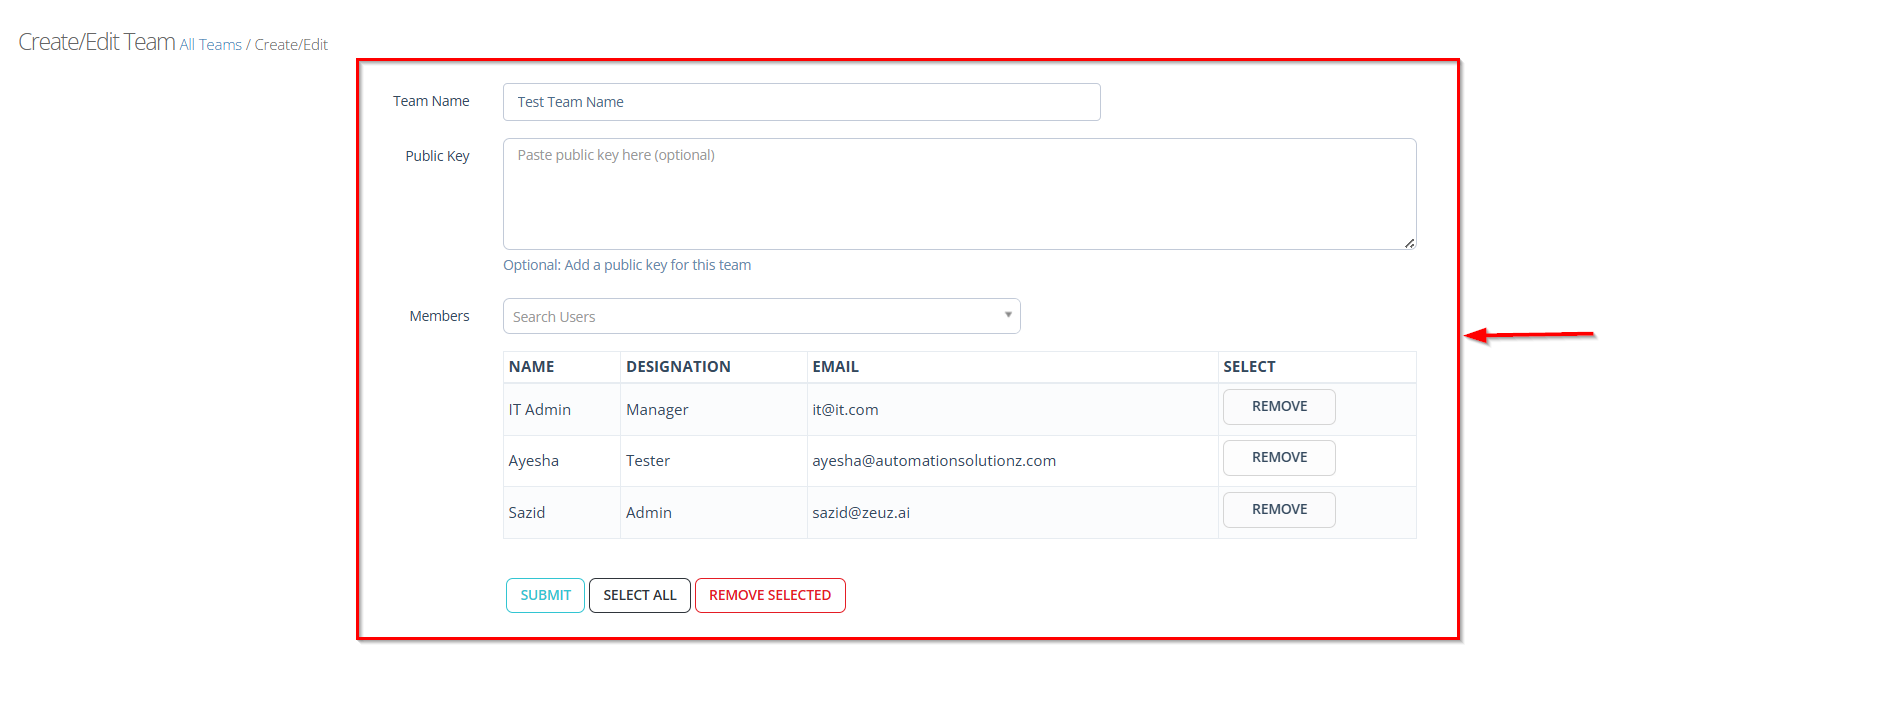Click the SELECT column header
1900x718 pixels.
1249,367
